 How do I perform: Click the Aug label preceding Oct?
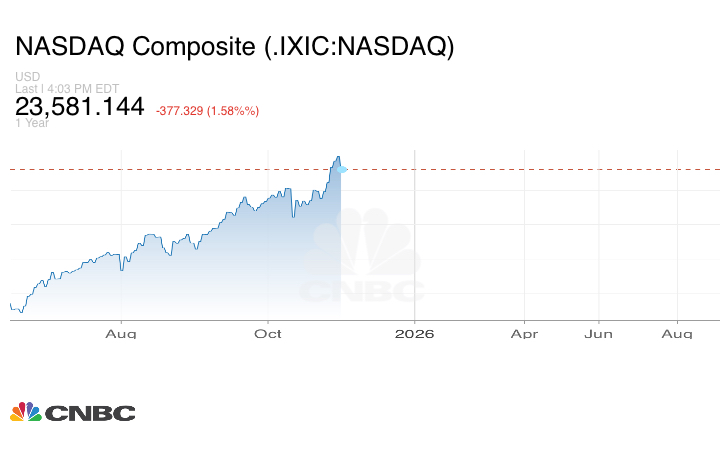121,333
